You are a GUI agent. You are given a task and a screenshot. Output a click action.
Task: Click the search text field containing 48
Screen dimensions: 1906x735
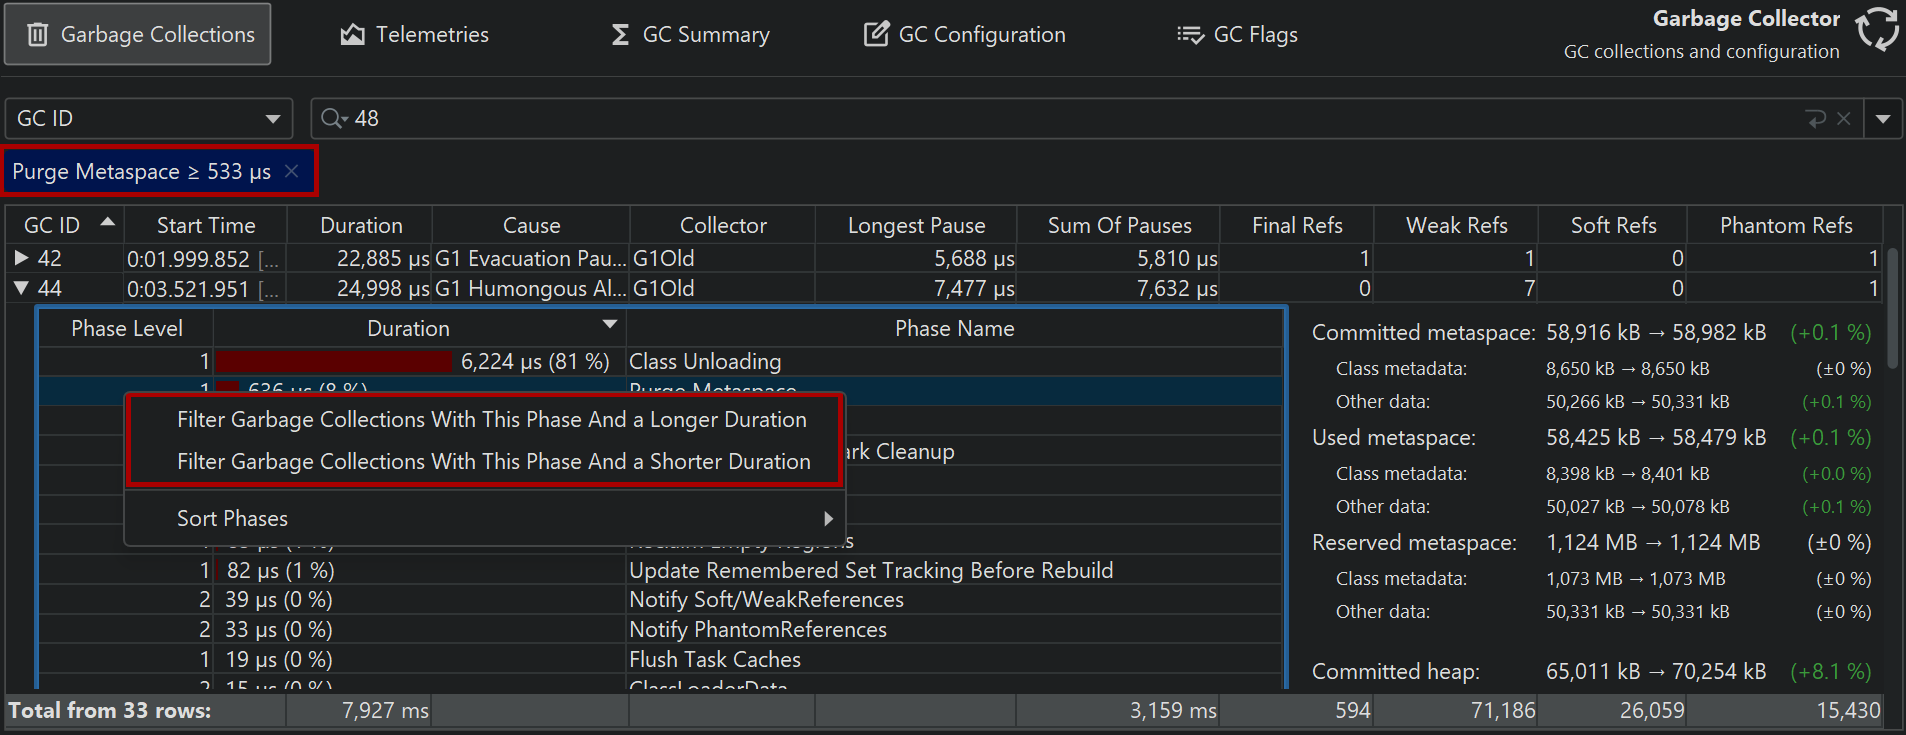coord(1000,119)
